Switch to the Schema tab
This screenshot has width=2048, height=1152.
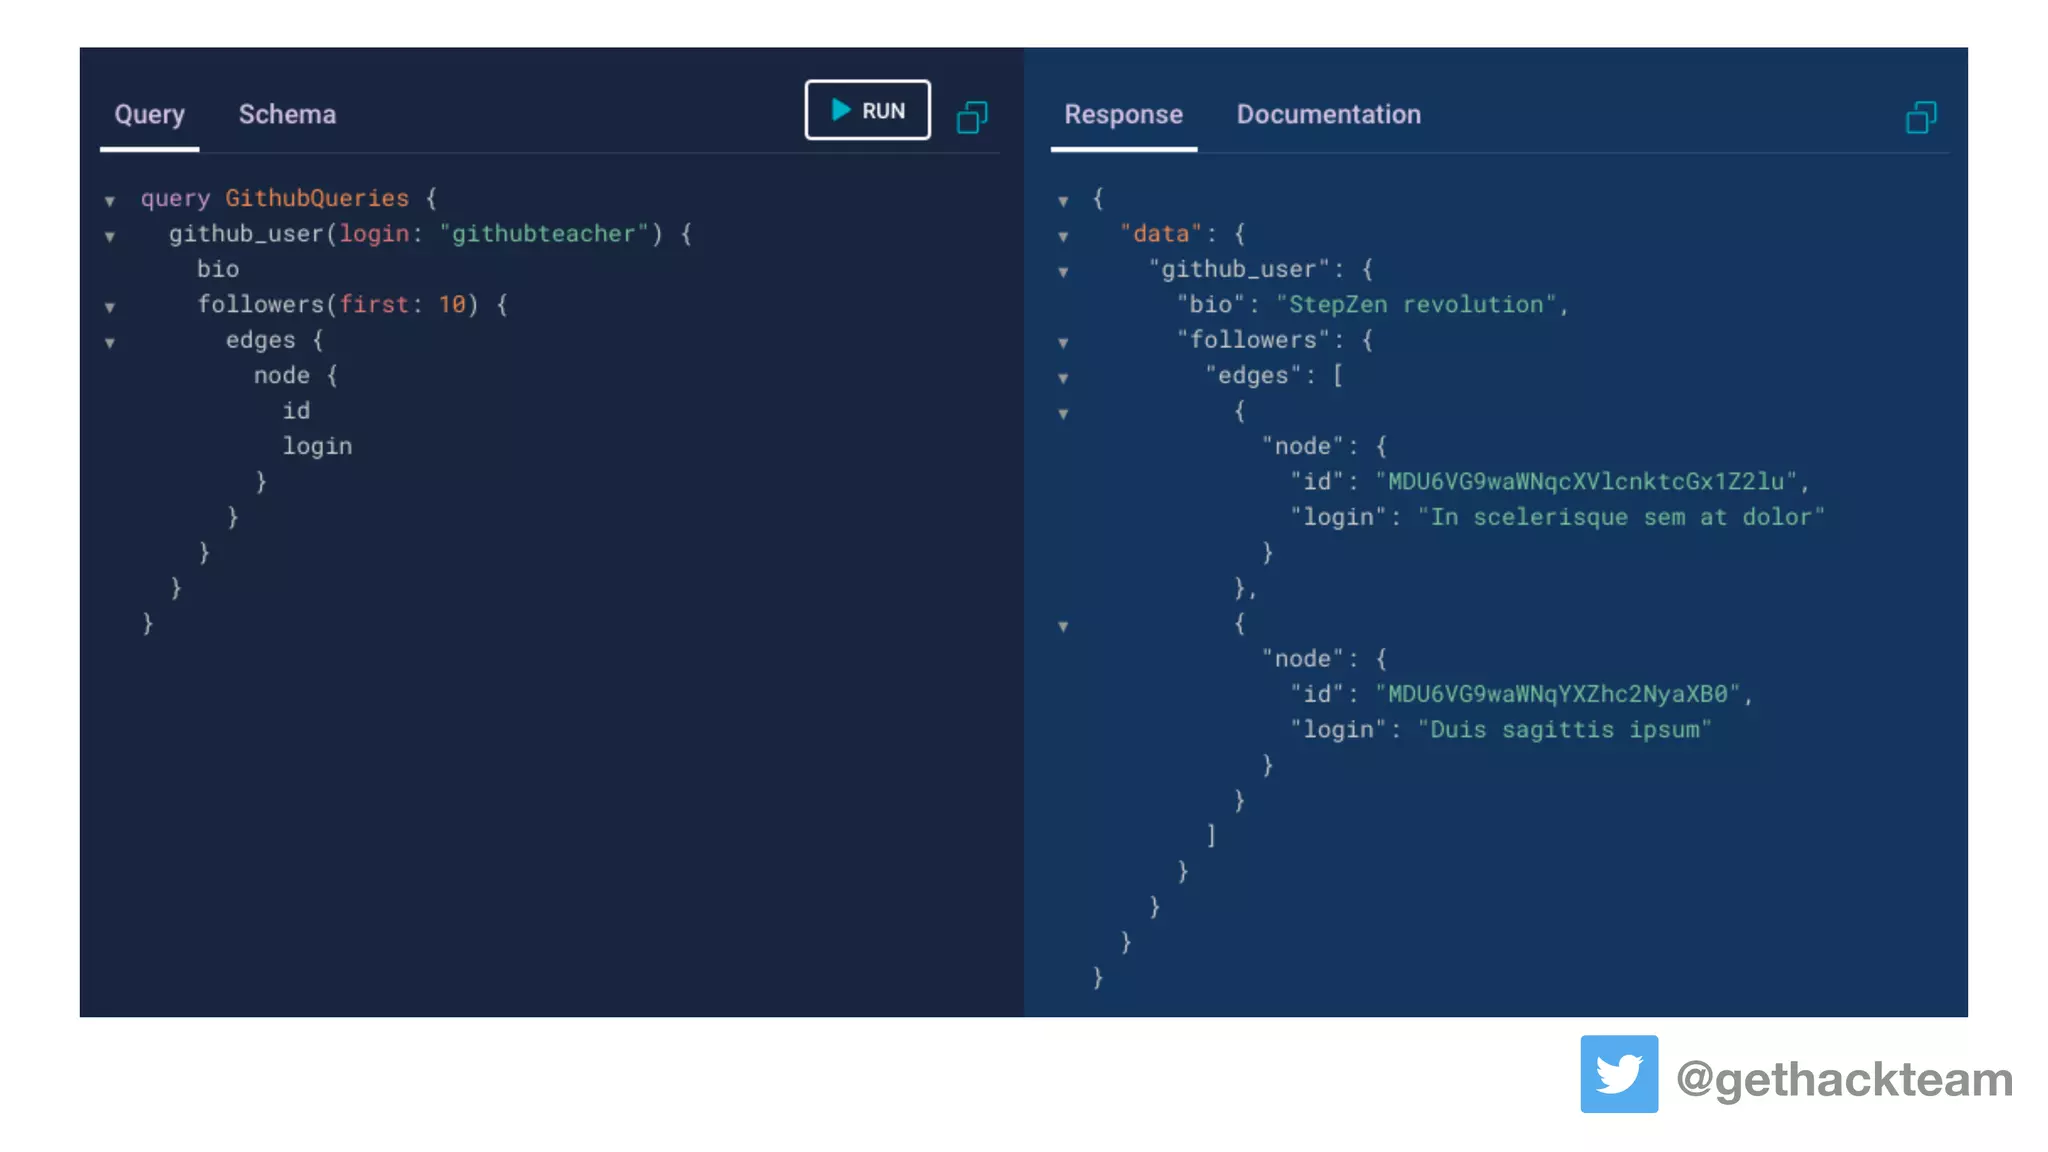click(x=287, y=114)
